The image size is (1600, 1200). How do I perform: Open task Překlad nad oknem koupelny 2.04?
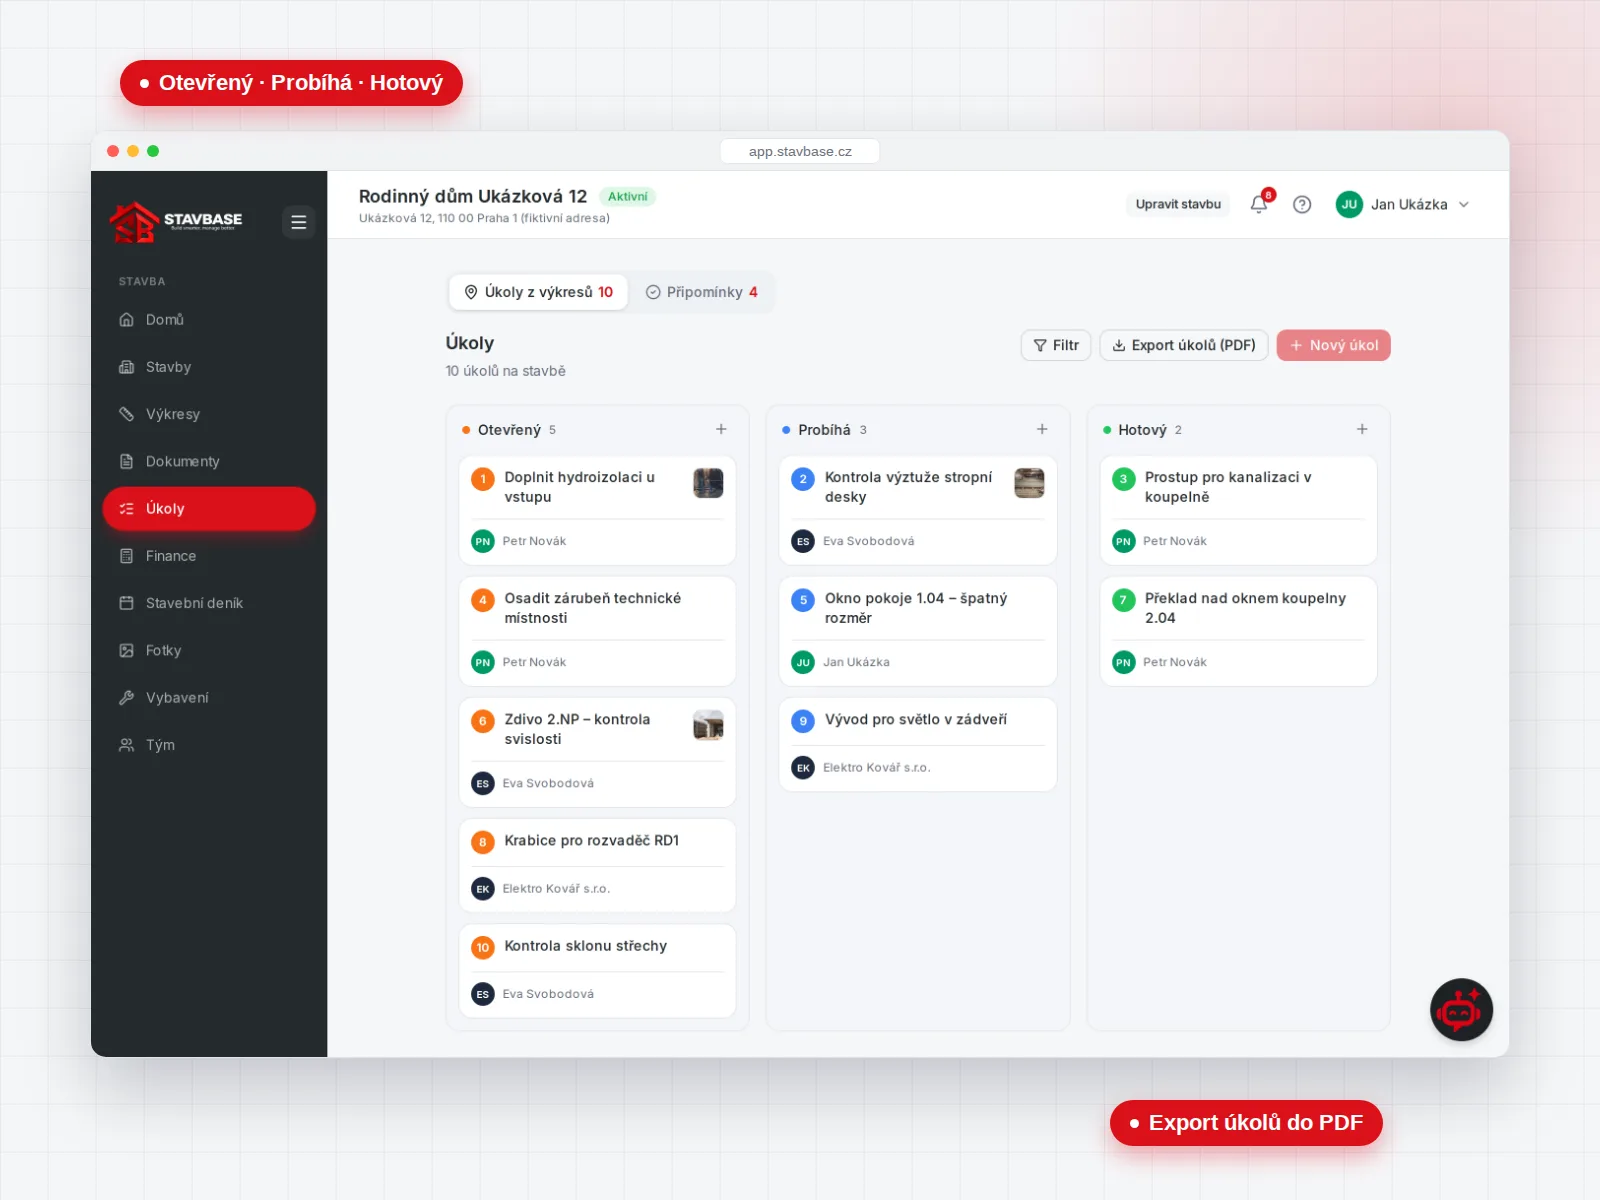(1238, 632)
